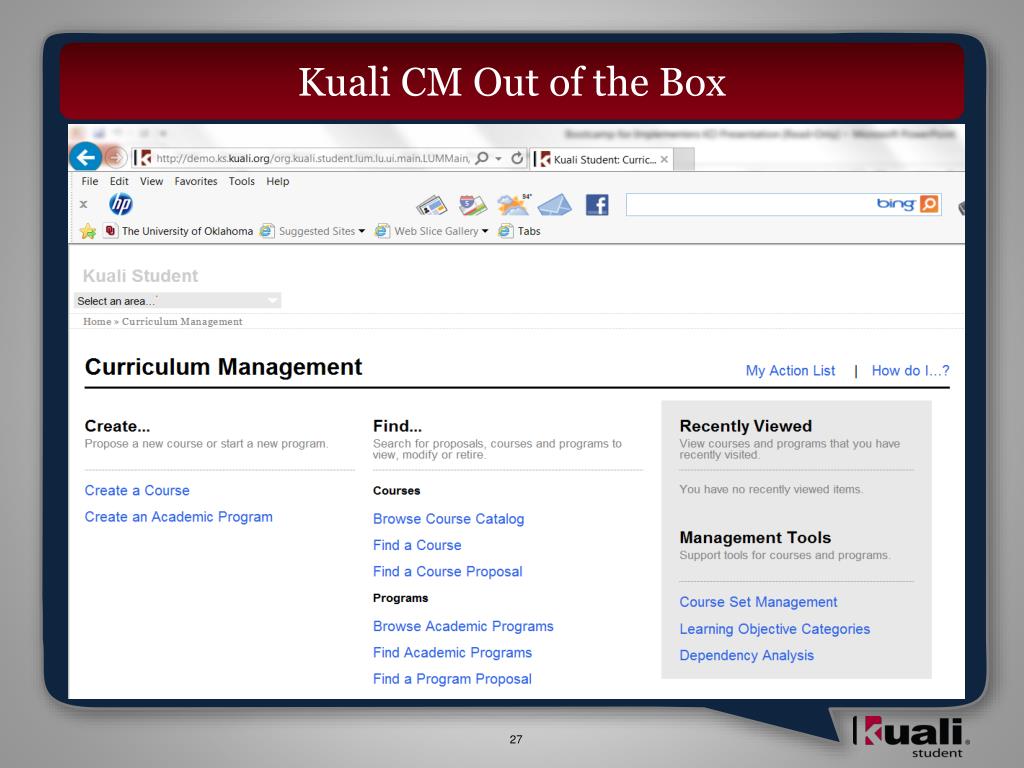Screen dimensions: 1024x768
Task: Click the browser Forward arrow button
Action: pyautogui.click(x=116, y=157)
